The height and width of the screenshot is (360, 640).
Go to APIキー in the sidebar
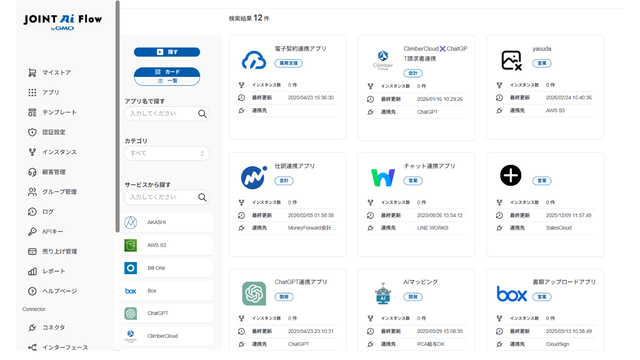point(52,232)
